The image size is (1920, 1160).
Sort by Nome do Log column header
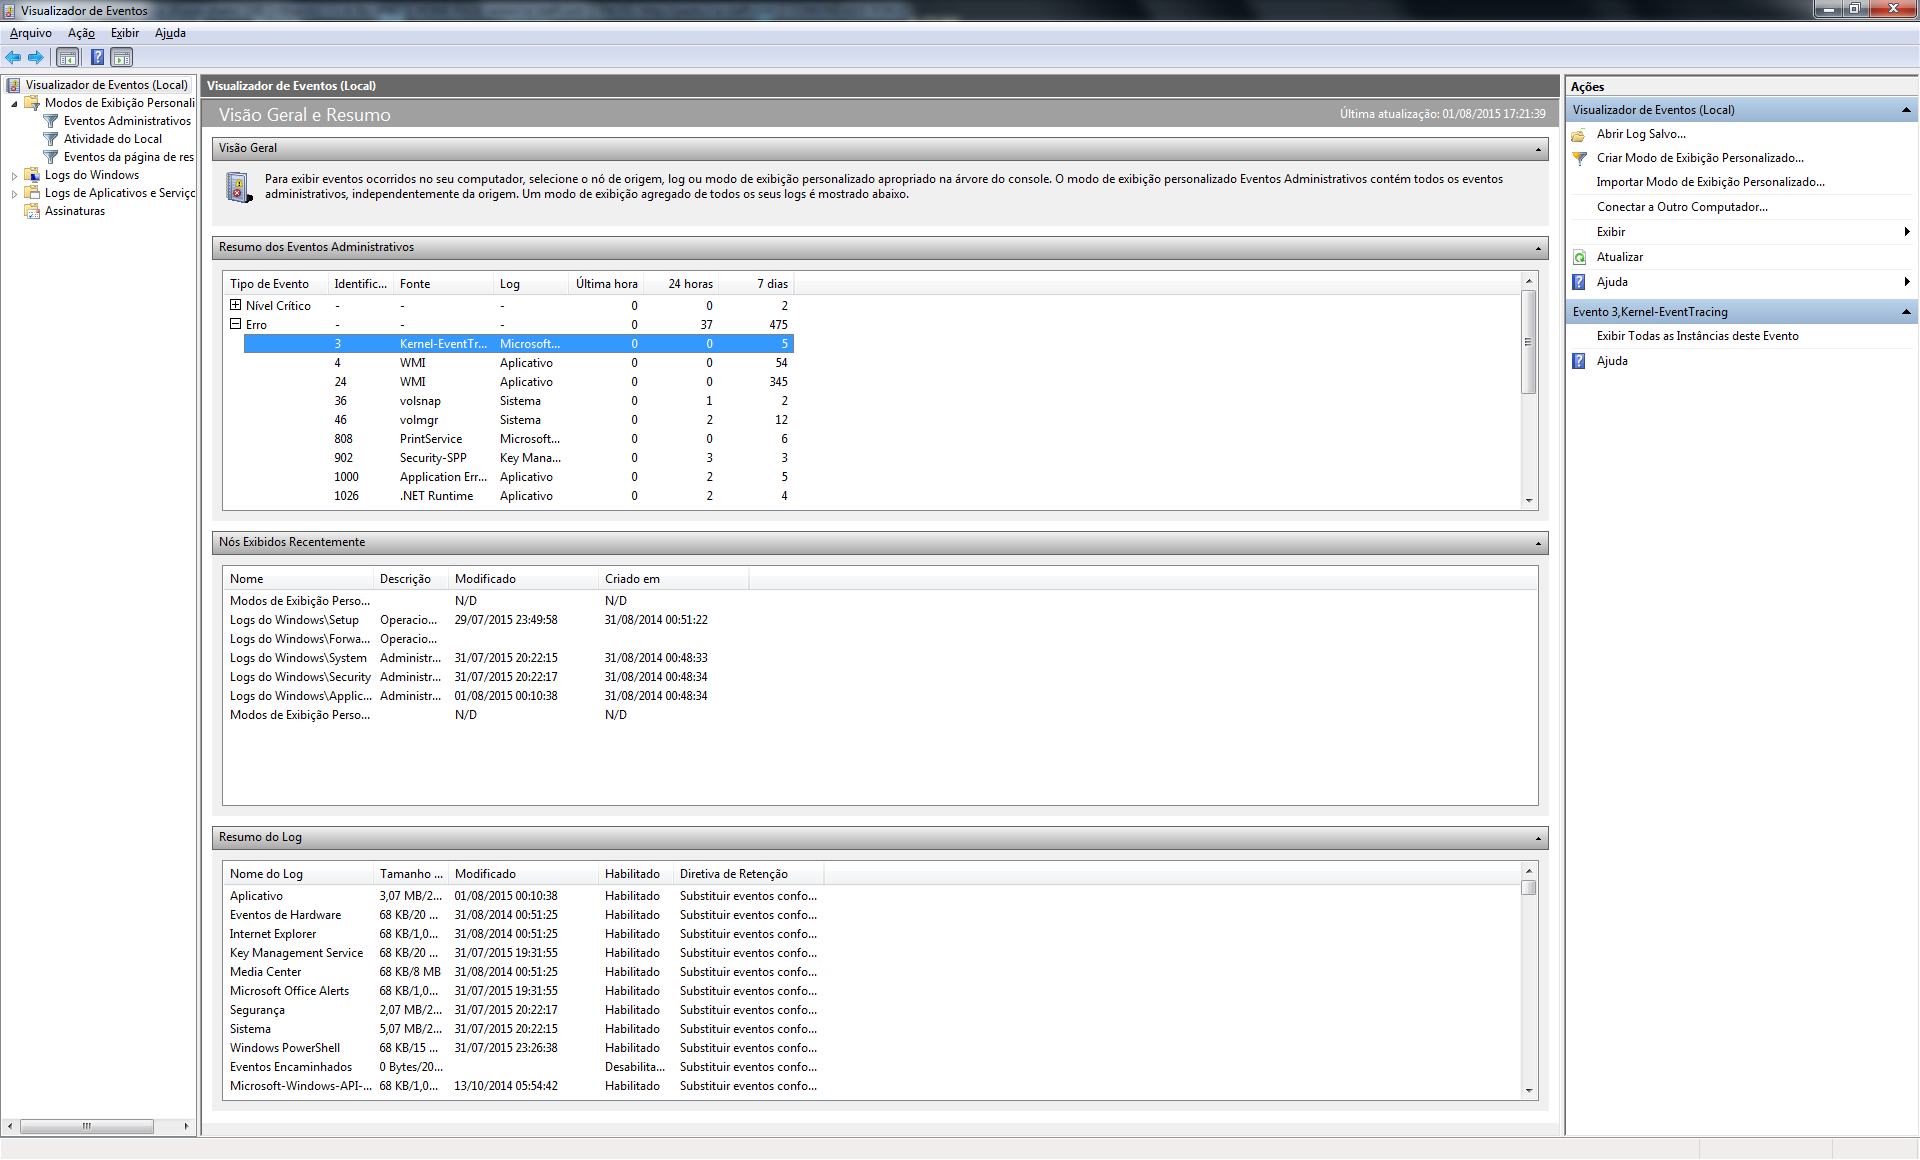tap(299, 874)
